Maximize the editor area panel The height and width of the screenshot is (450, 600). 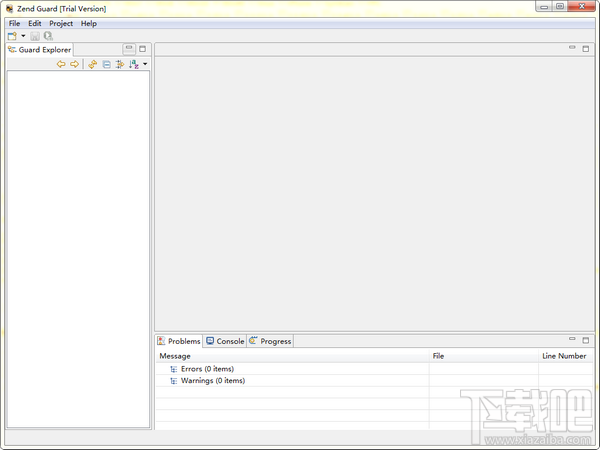click(x=585, y=49)
